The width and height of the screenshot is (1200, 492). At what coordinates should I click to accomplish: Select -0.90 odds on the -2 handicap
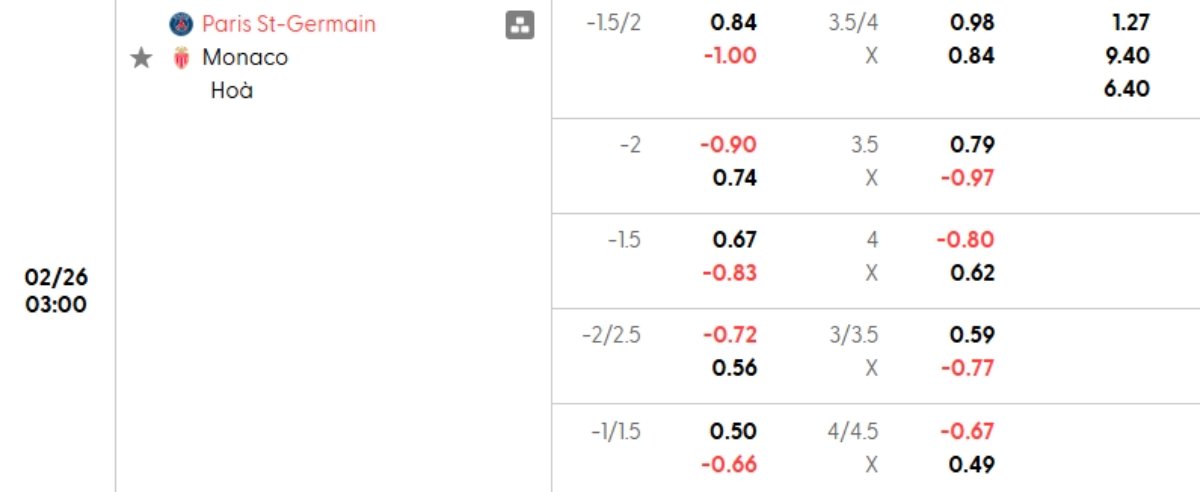tap(729, 145)
